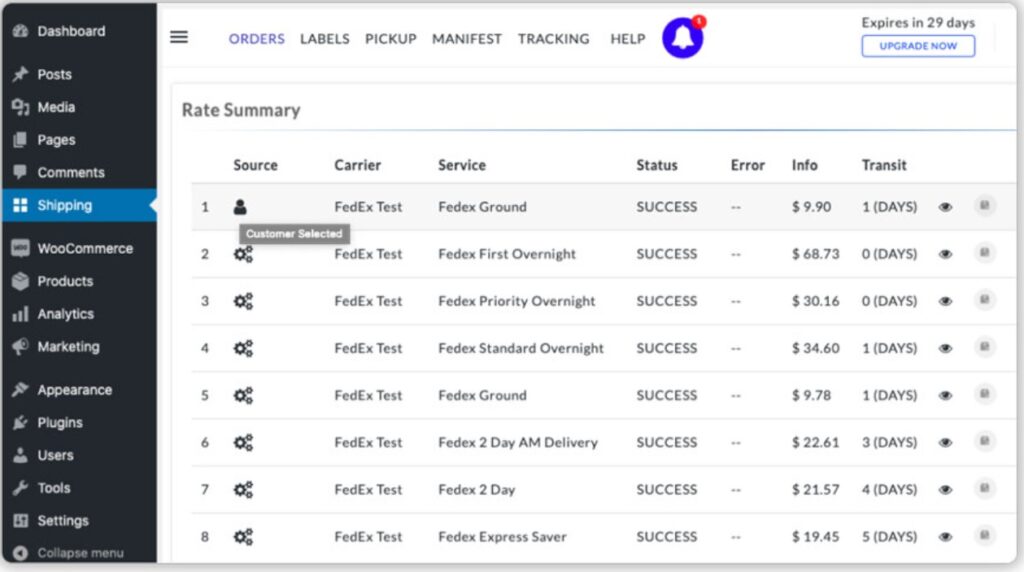The image size is (1024, 572).
Task: View details eye icon for row 7 Fedex 2 Day
Action: [945, 489]
